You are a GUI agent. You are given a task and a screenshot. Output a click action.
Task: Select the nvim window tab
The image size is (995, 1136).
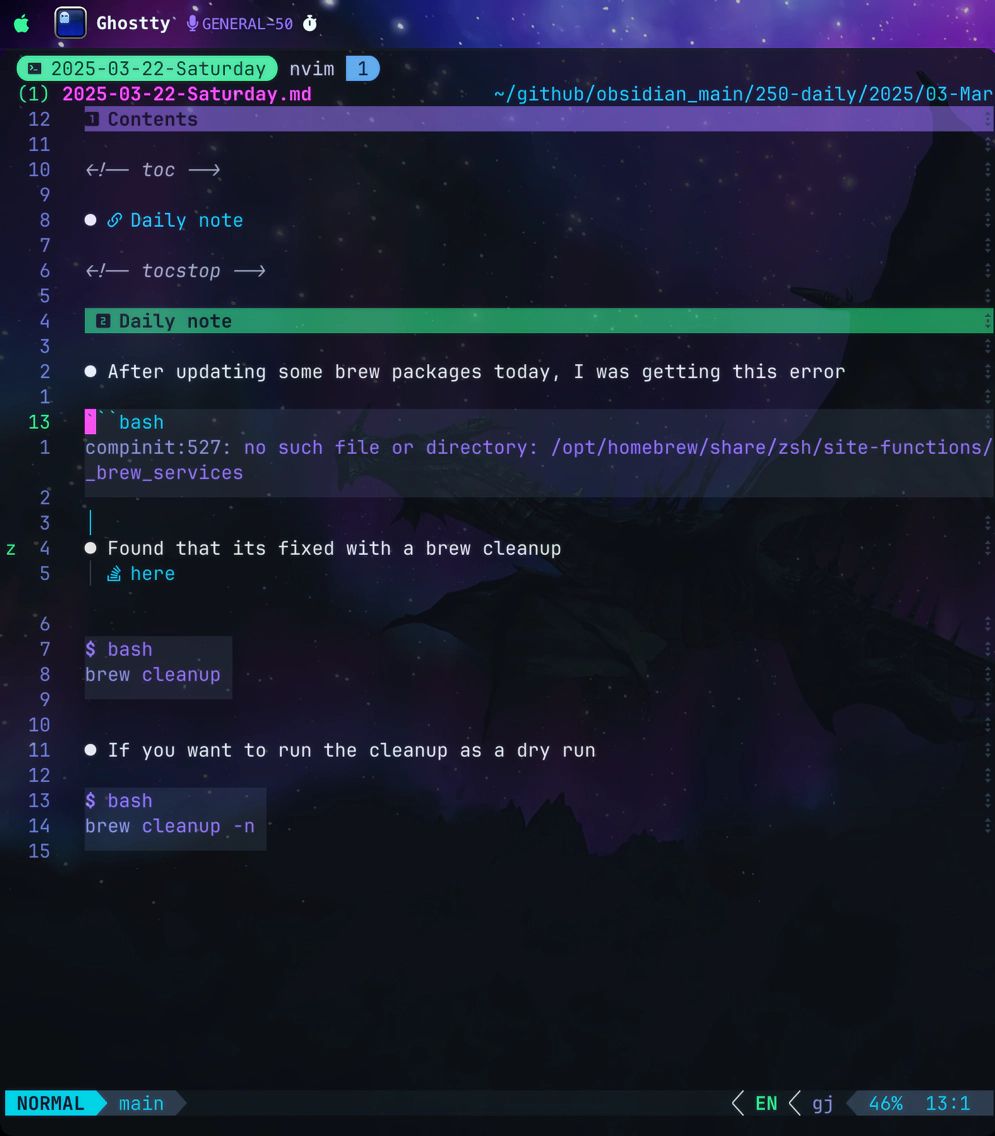point(312,69)
